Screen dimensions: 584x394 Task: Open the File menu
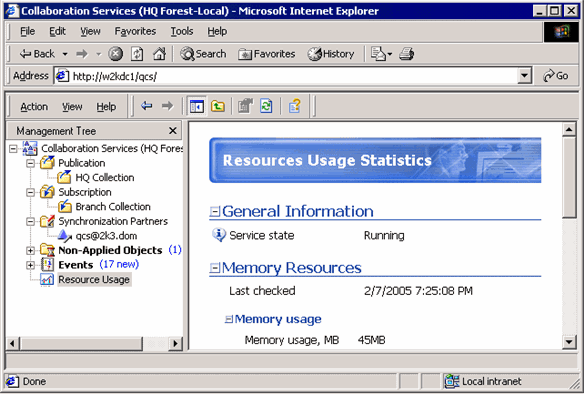28,31
